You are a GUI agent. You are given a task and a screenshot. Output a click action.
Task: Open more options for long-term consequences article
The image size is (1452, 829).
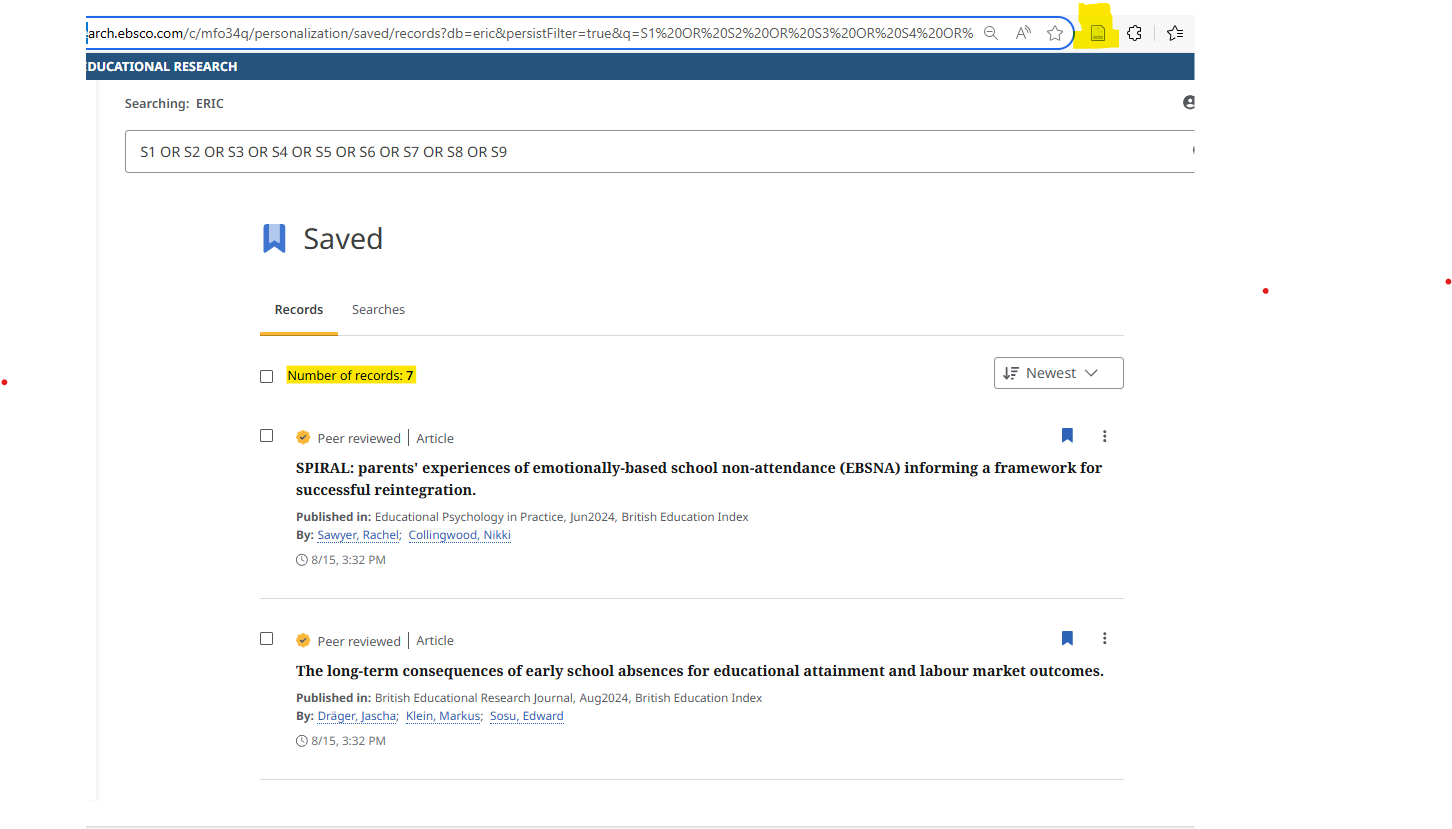1104,638
